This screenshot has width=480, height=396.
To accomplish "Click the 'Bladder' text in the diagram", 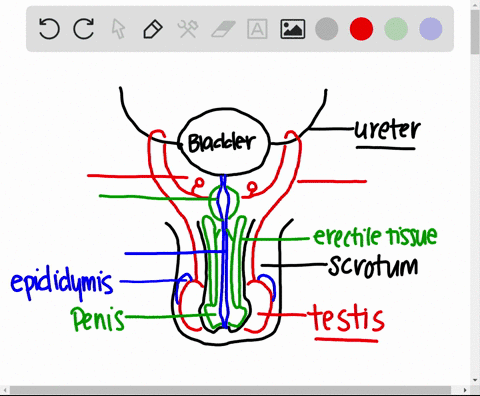I will pyautogui.click(x=222, y=143).
